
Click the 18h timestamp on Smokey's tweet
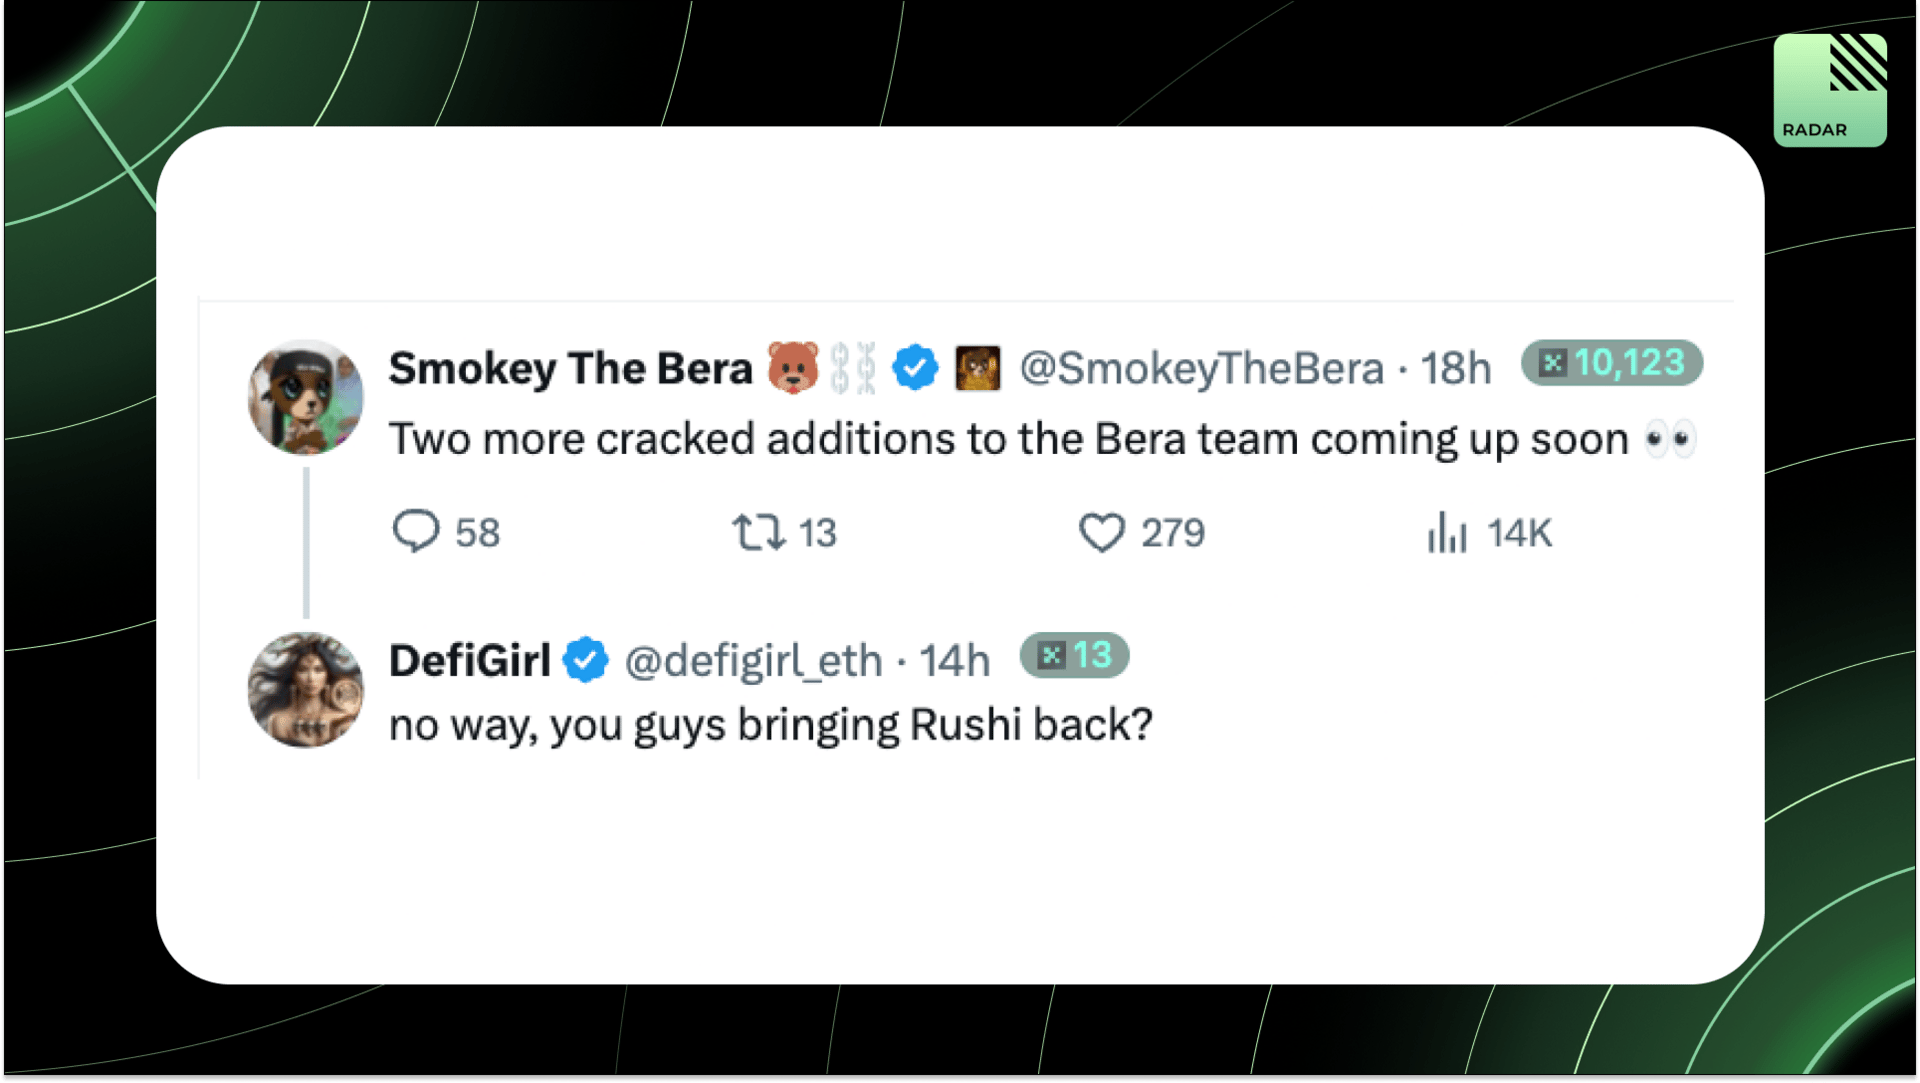click(x=1456, y=368)
